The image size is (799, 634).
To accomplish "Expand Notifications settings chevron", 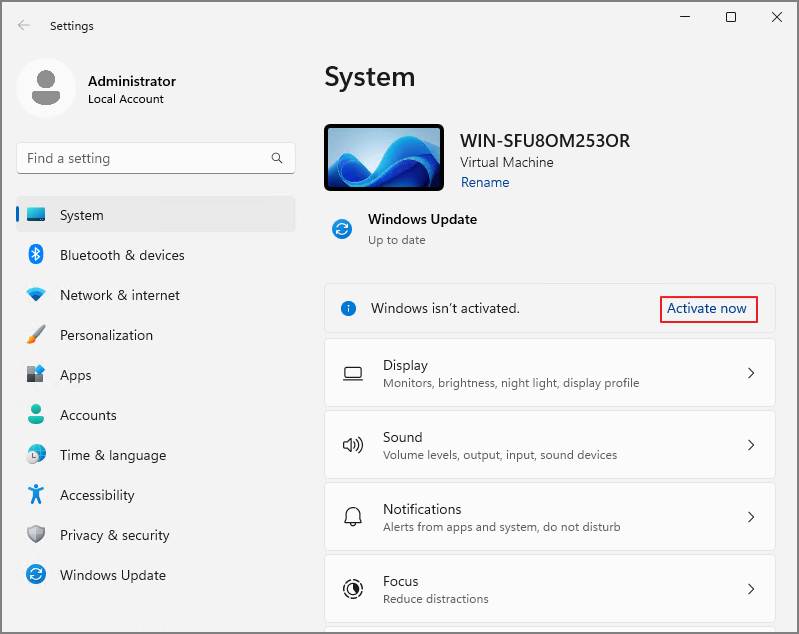I will [751, 517].
